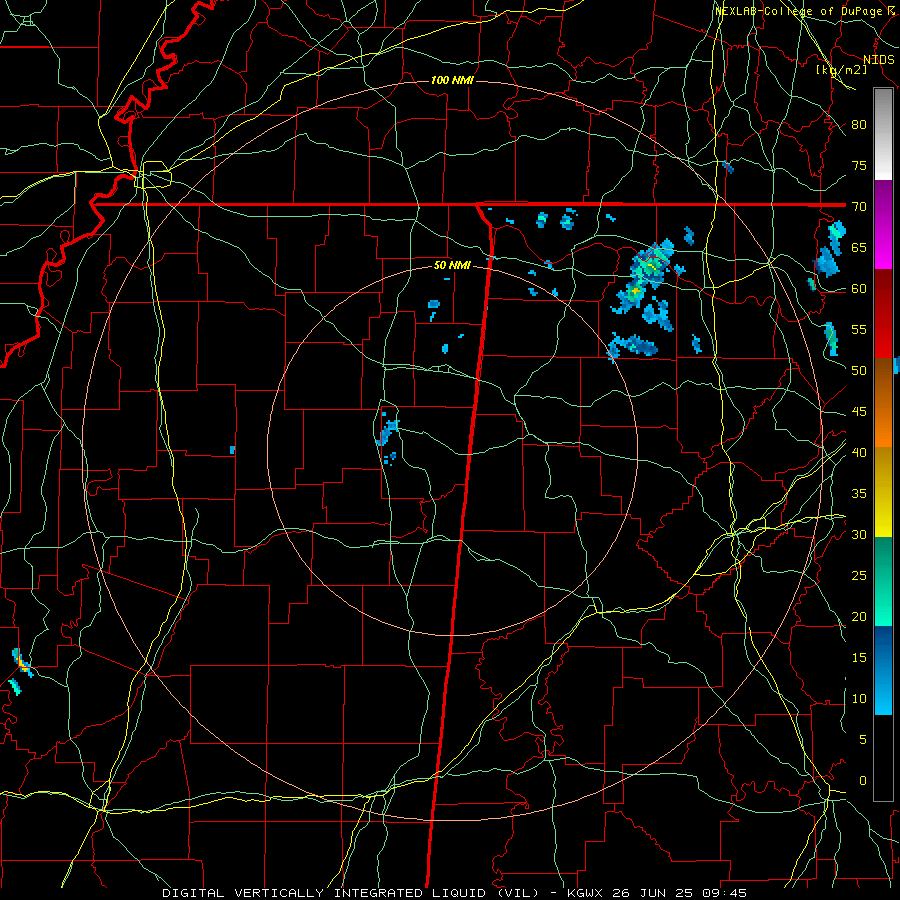The height and width of the screenshot is (900, 900).
Task: Click the NIDS label
Action: click(x=878, y=60)
